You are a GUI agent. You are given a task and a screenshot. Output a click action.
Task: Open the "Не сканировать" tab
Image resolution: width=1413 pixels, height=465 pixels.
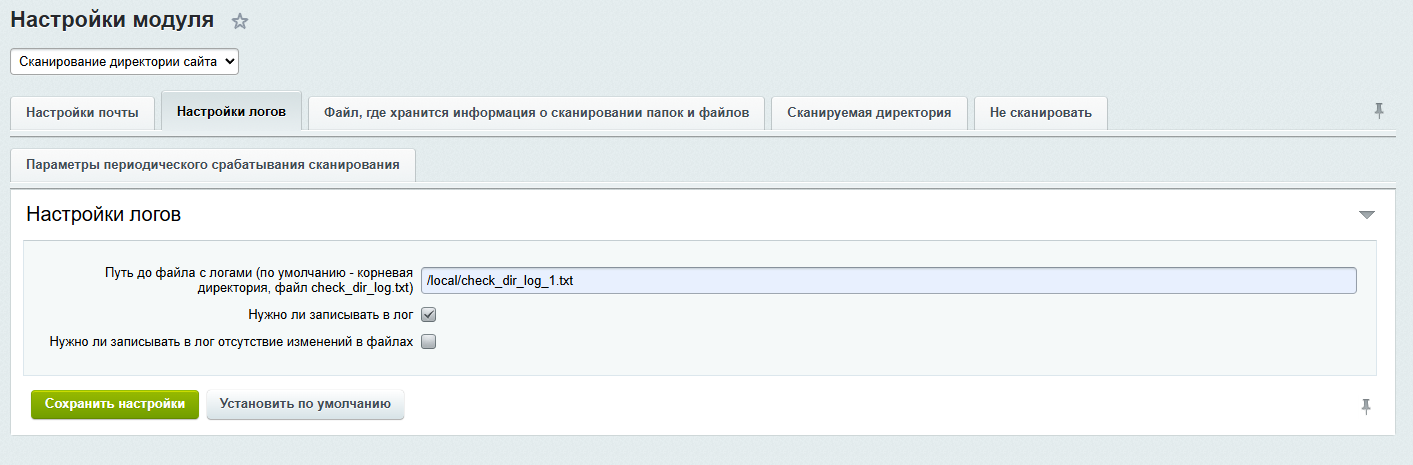click(x=1040, y=113)
